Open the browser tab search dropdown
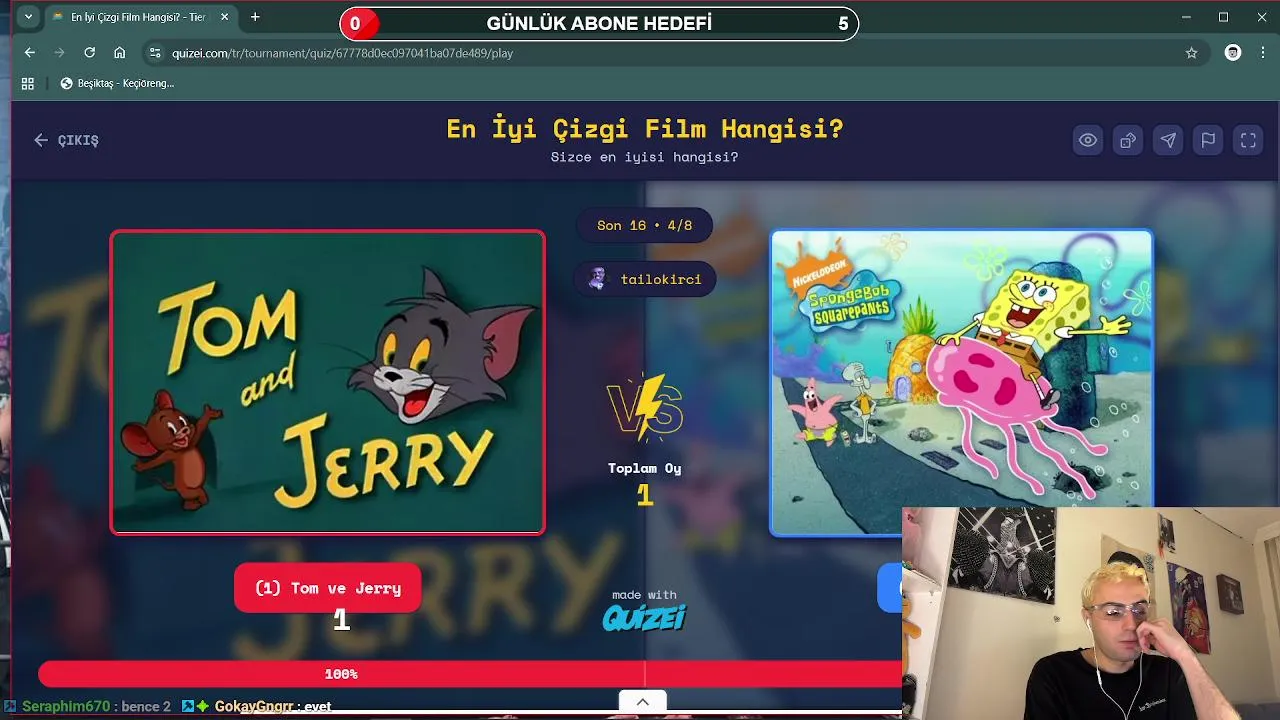 28,17
